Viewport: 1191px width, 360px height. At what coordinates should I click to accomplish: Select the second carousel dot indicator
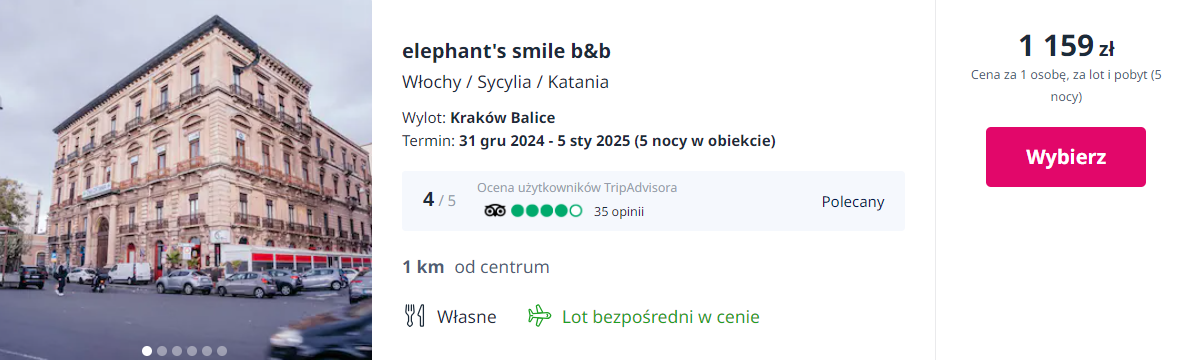[162, 351]
